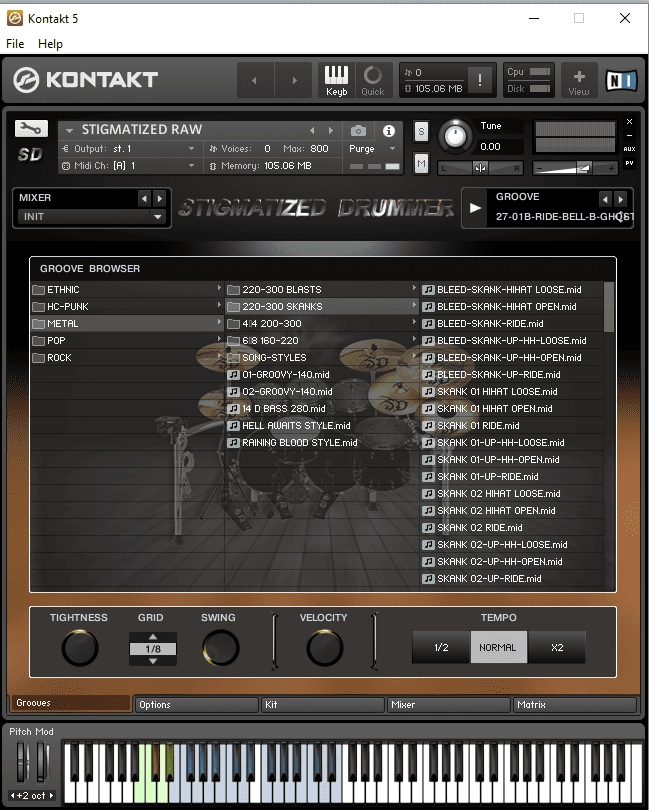Expand the POP groove folder
The image size is (649, 810).
[127, 341]
